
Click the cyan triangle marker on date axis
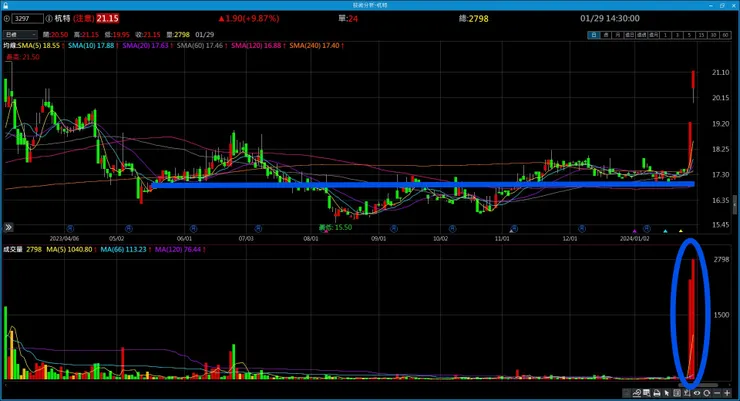665,231
